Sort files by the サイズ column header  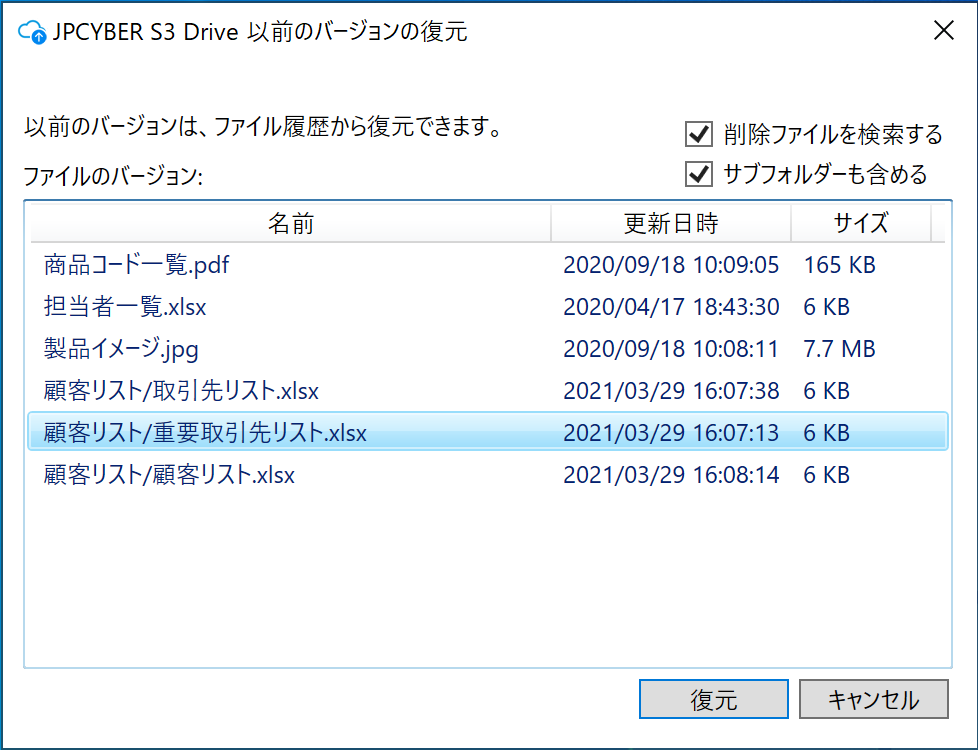point(860,223)
